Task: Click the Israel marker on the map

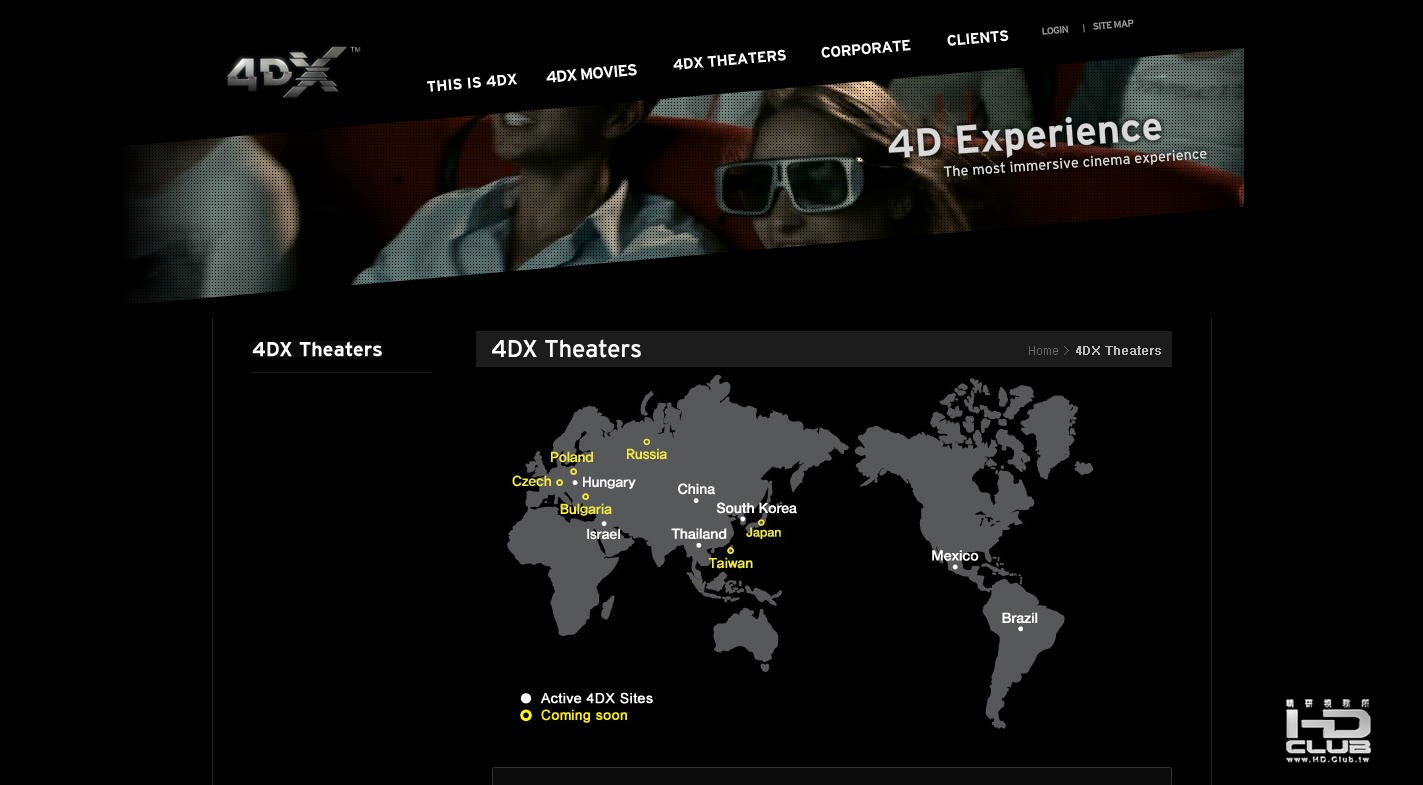Action: coord(603,523)
